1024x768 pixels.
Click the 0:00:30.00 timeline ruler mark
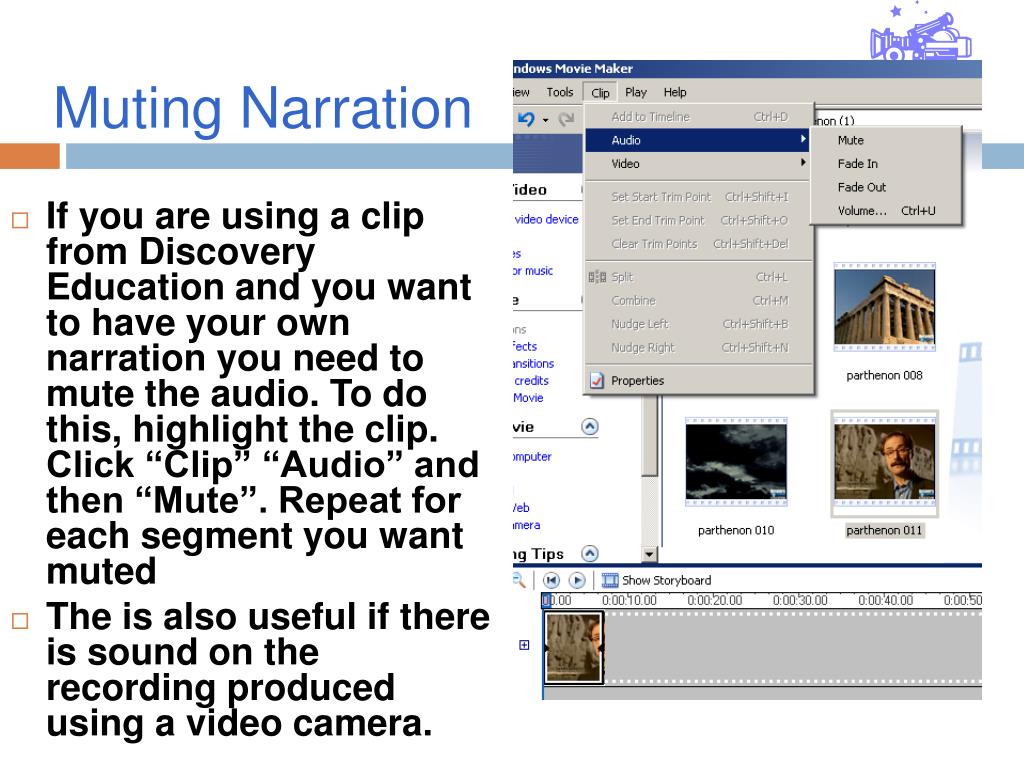(x=800, y=600)
